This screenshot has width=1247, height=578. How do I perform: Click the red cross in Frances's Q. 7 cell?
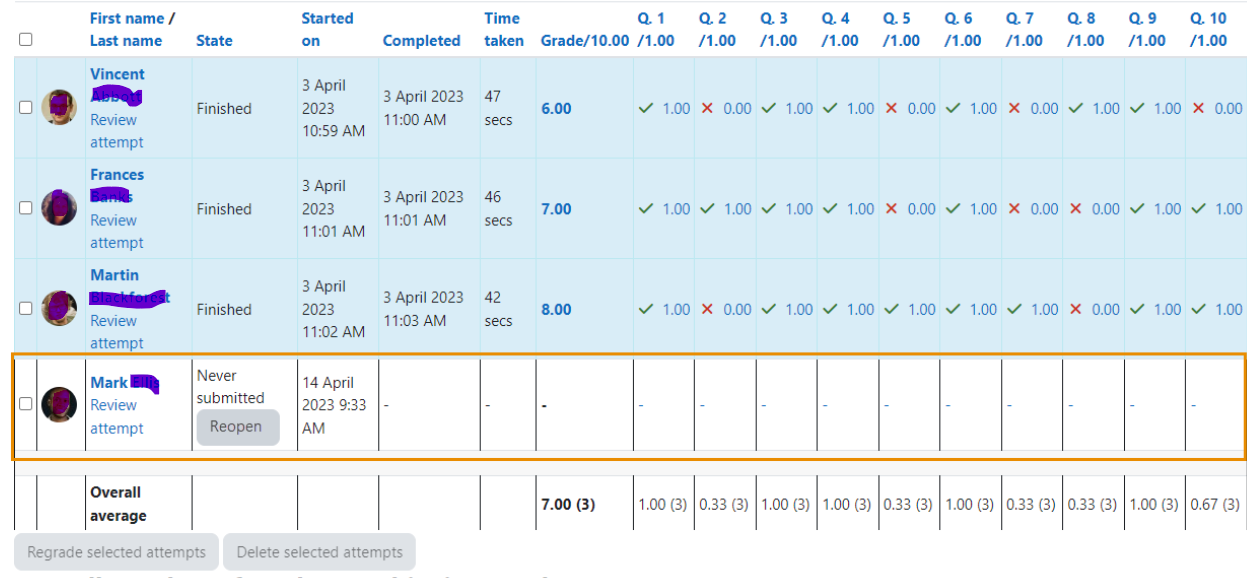[1014, 209]
